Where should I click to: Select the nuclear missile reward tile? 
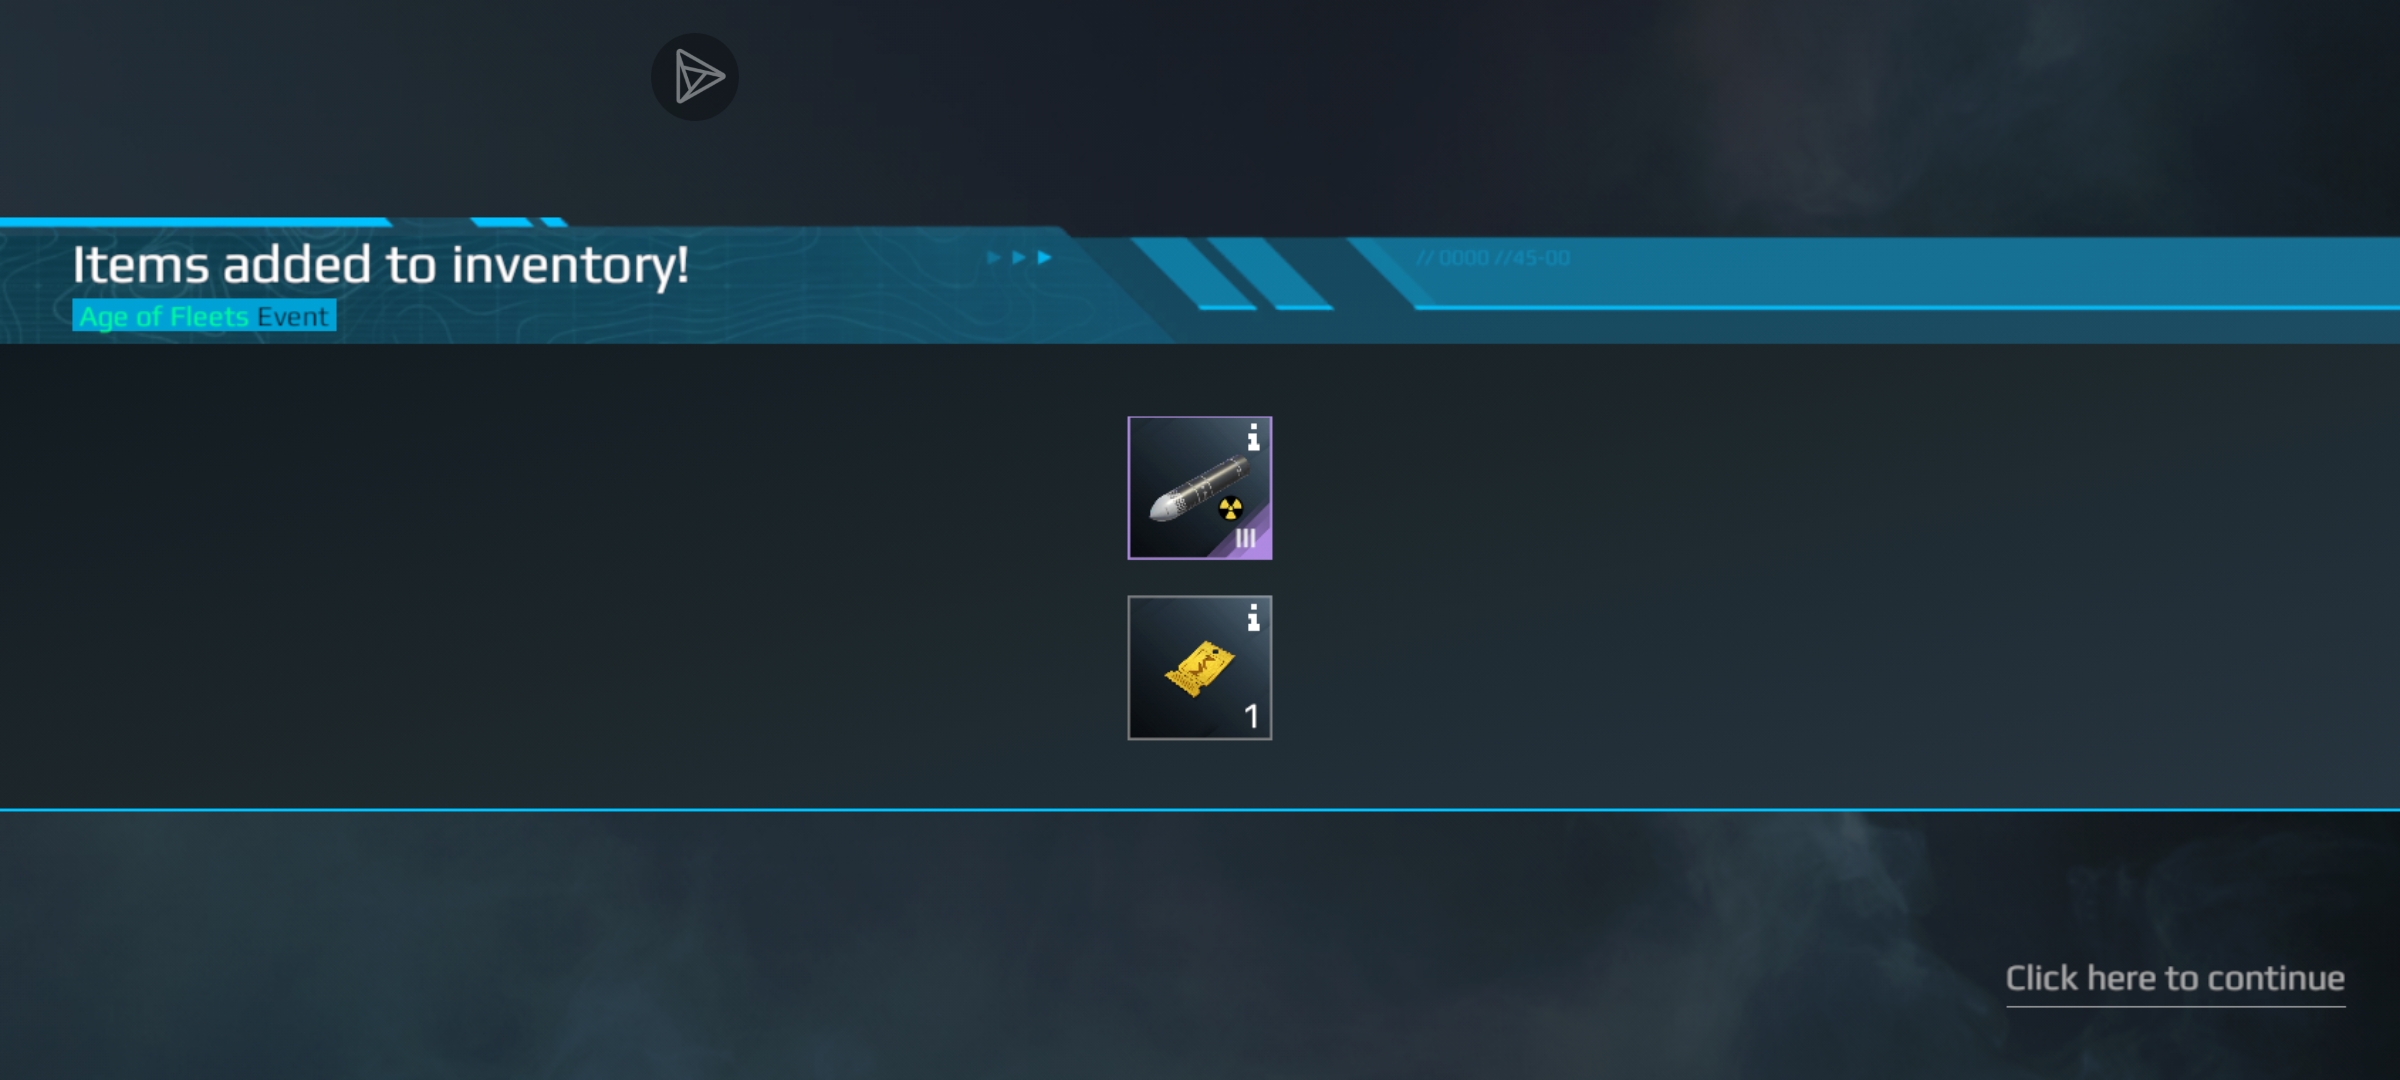click(x=1200, y=488)
